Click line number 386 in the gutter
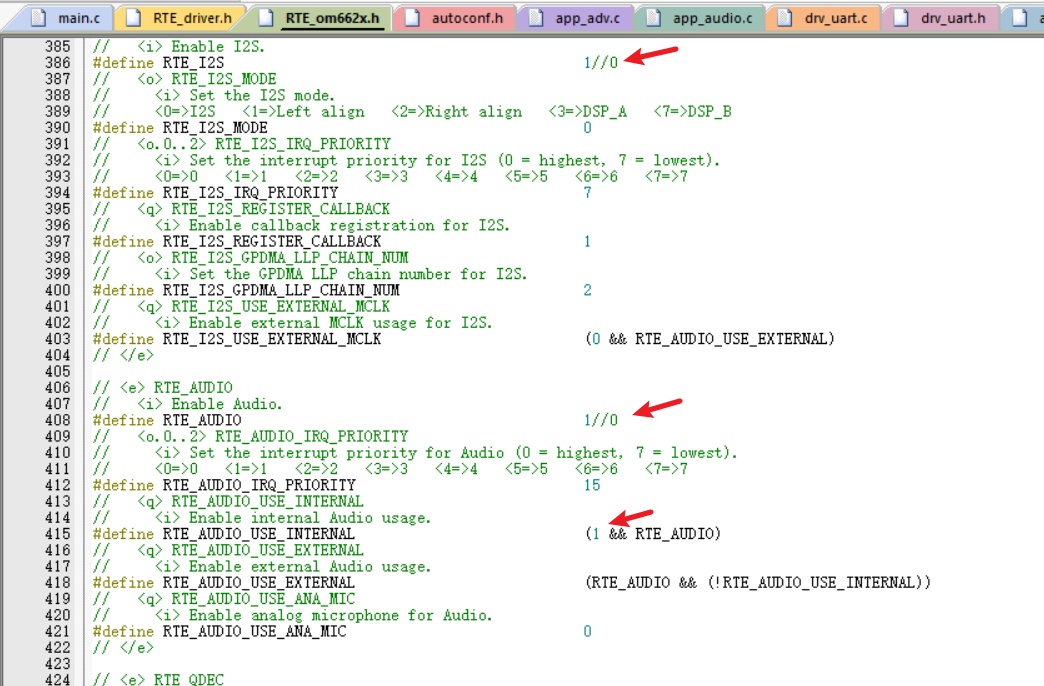The height and width of the screenshot is (686, 1044). click(58, 63)
